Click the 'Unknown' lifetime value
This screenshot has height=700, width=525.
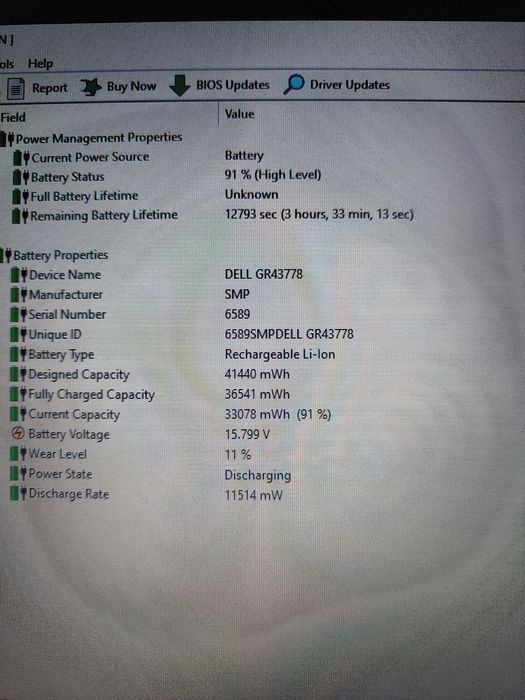[251, 195]
